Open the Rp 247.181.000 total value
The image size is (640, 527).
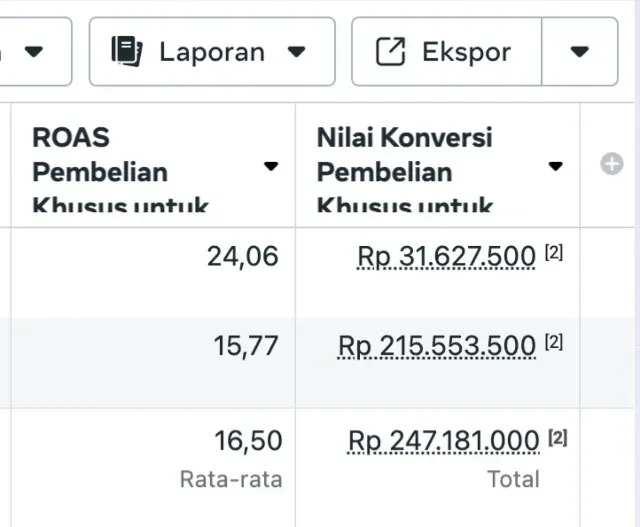point(443,440)
